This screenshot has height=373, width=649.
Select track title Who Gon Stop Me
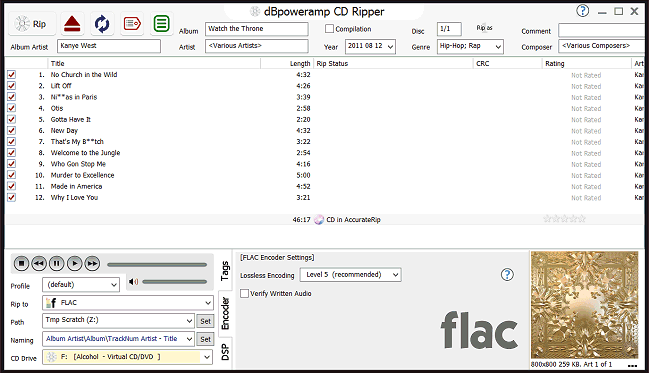click(78, 164)
